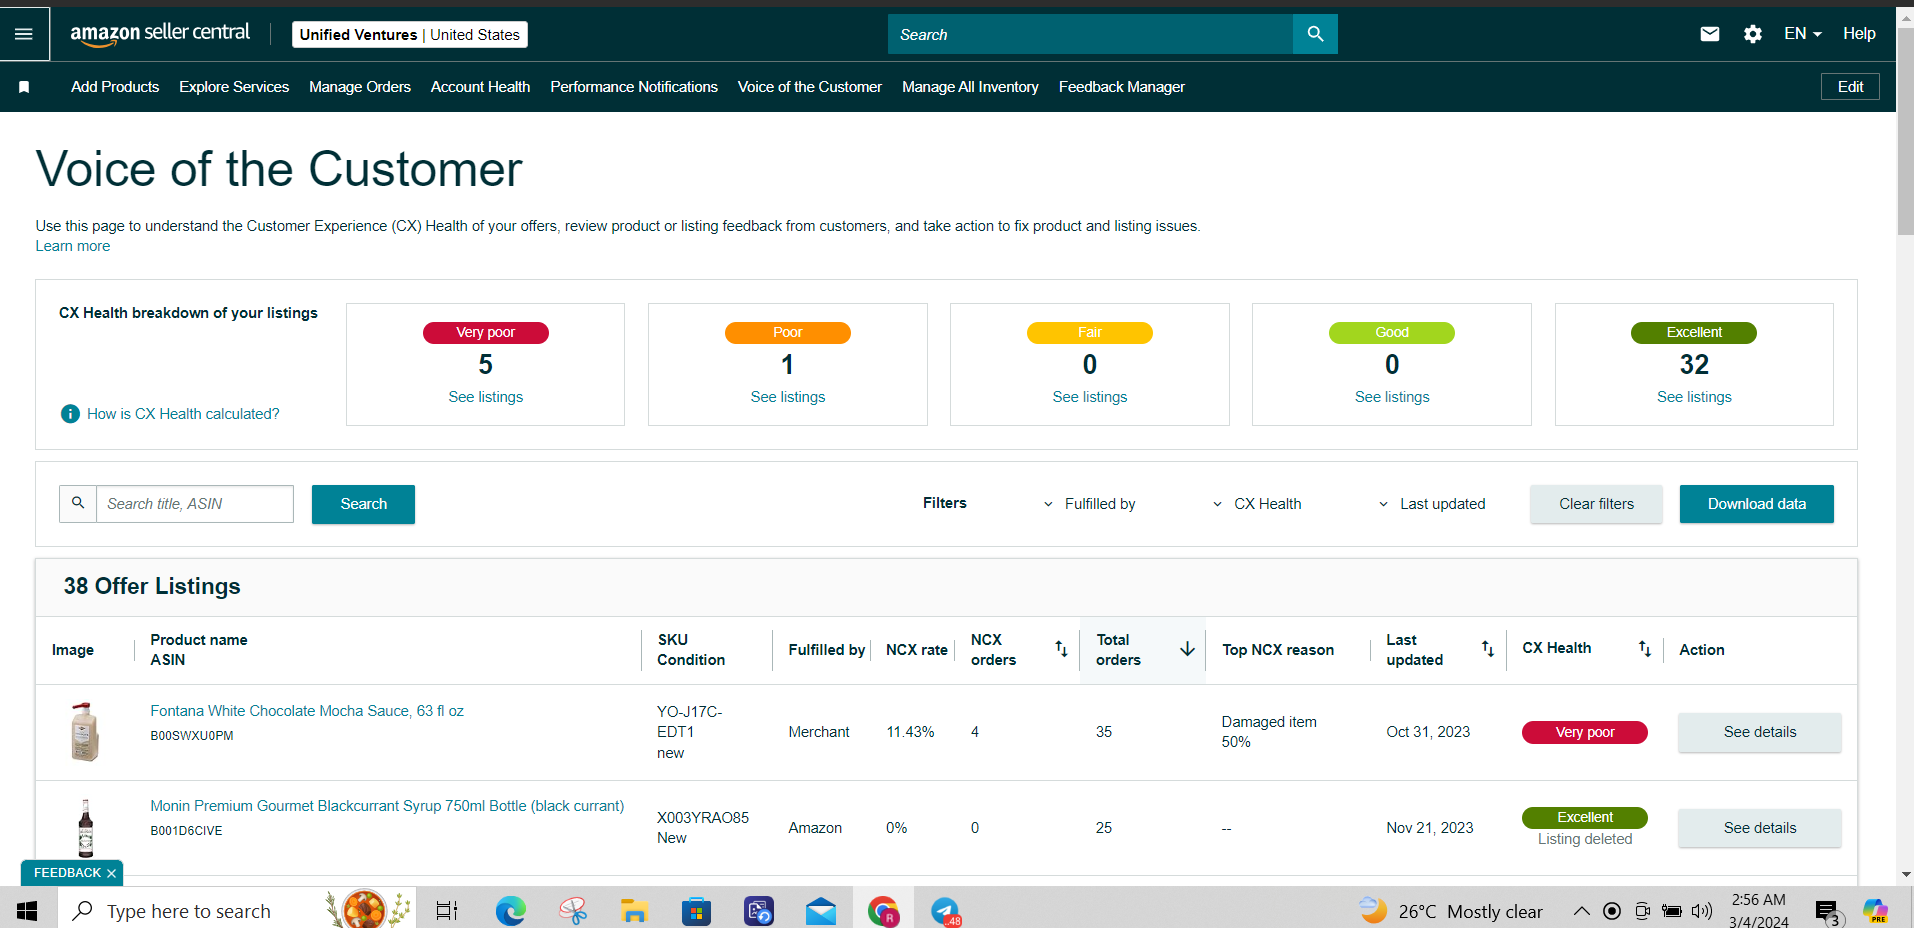
Task: Open the Unified Ventures account switcher
Action: click(410, 35)
